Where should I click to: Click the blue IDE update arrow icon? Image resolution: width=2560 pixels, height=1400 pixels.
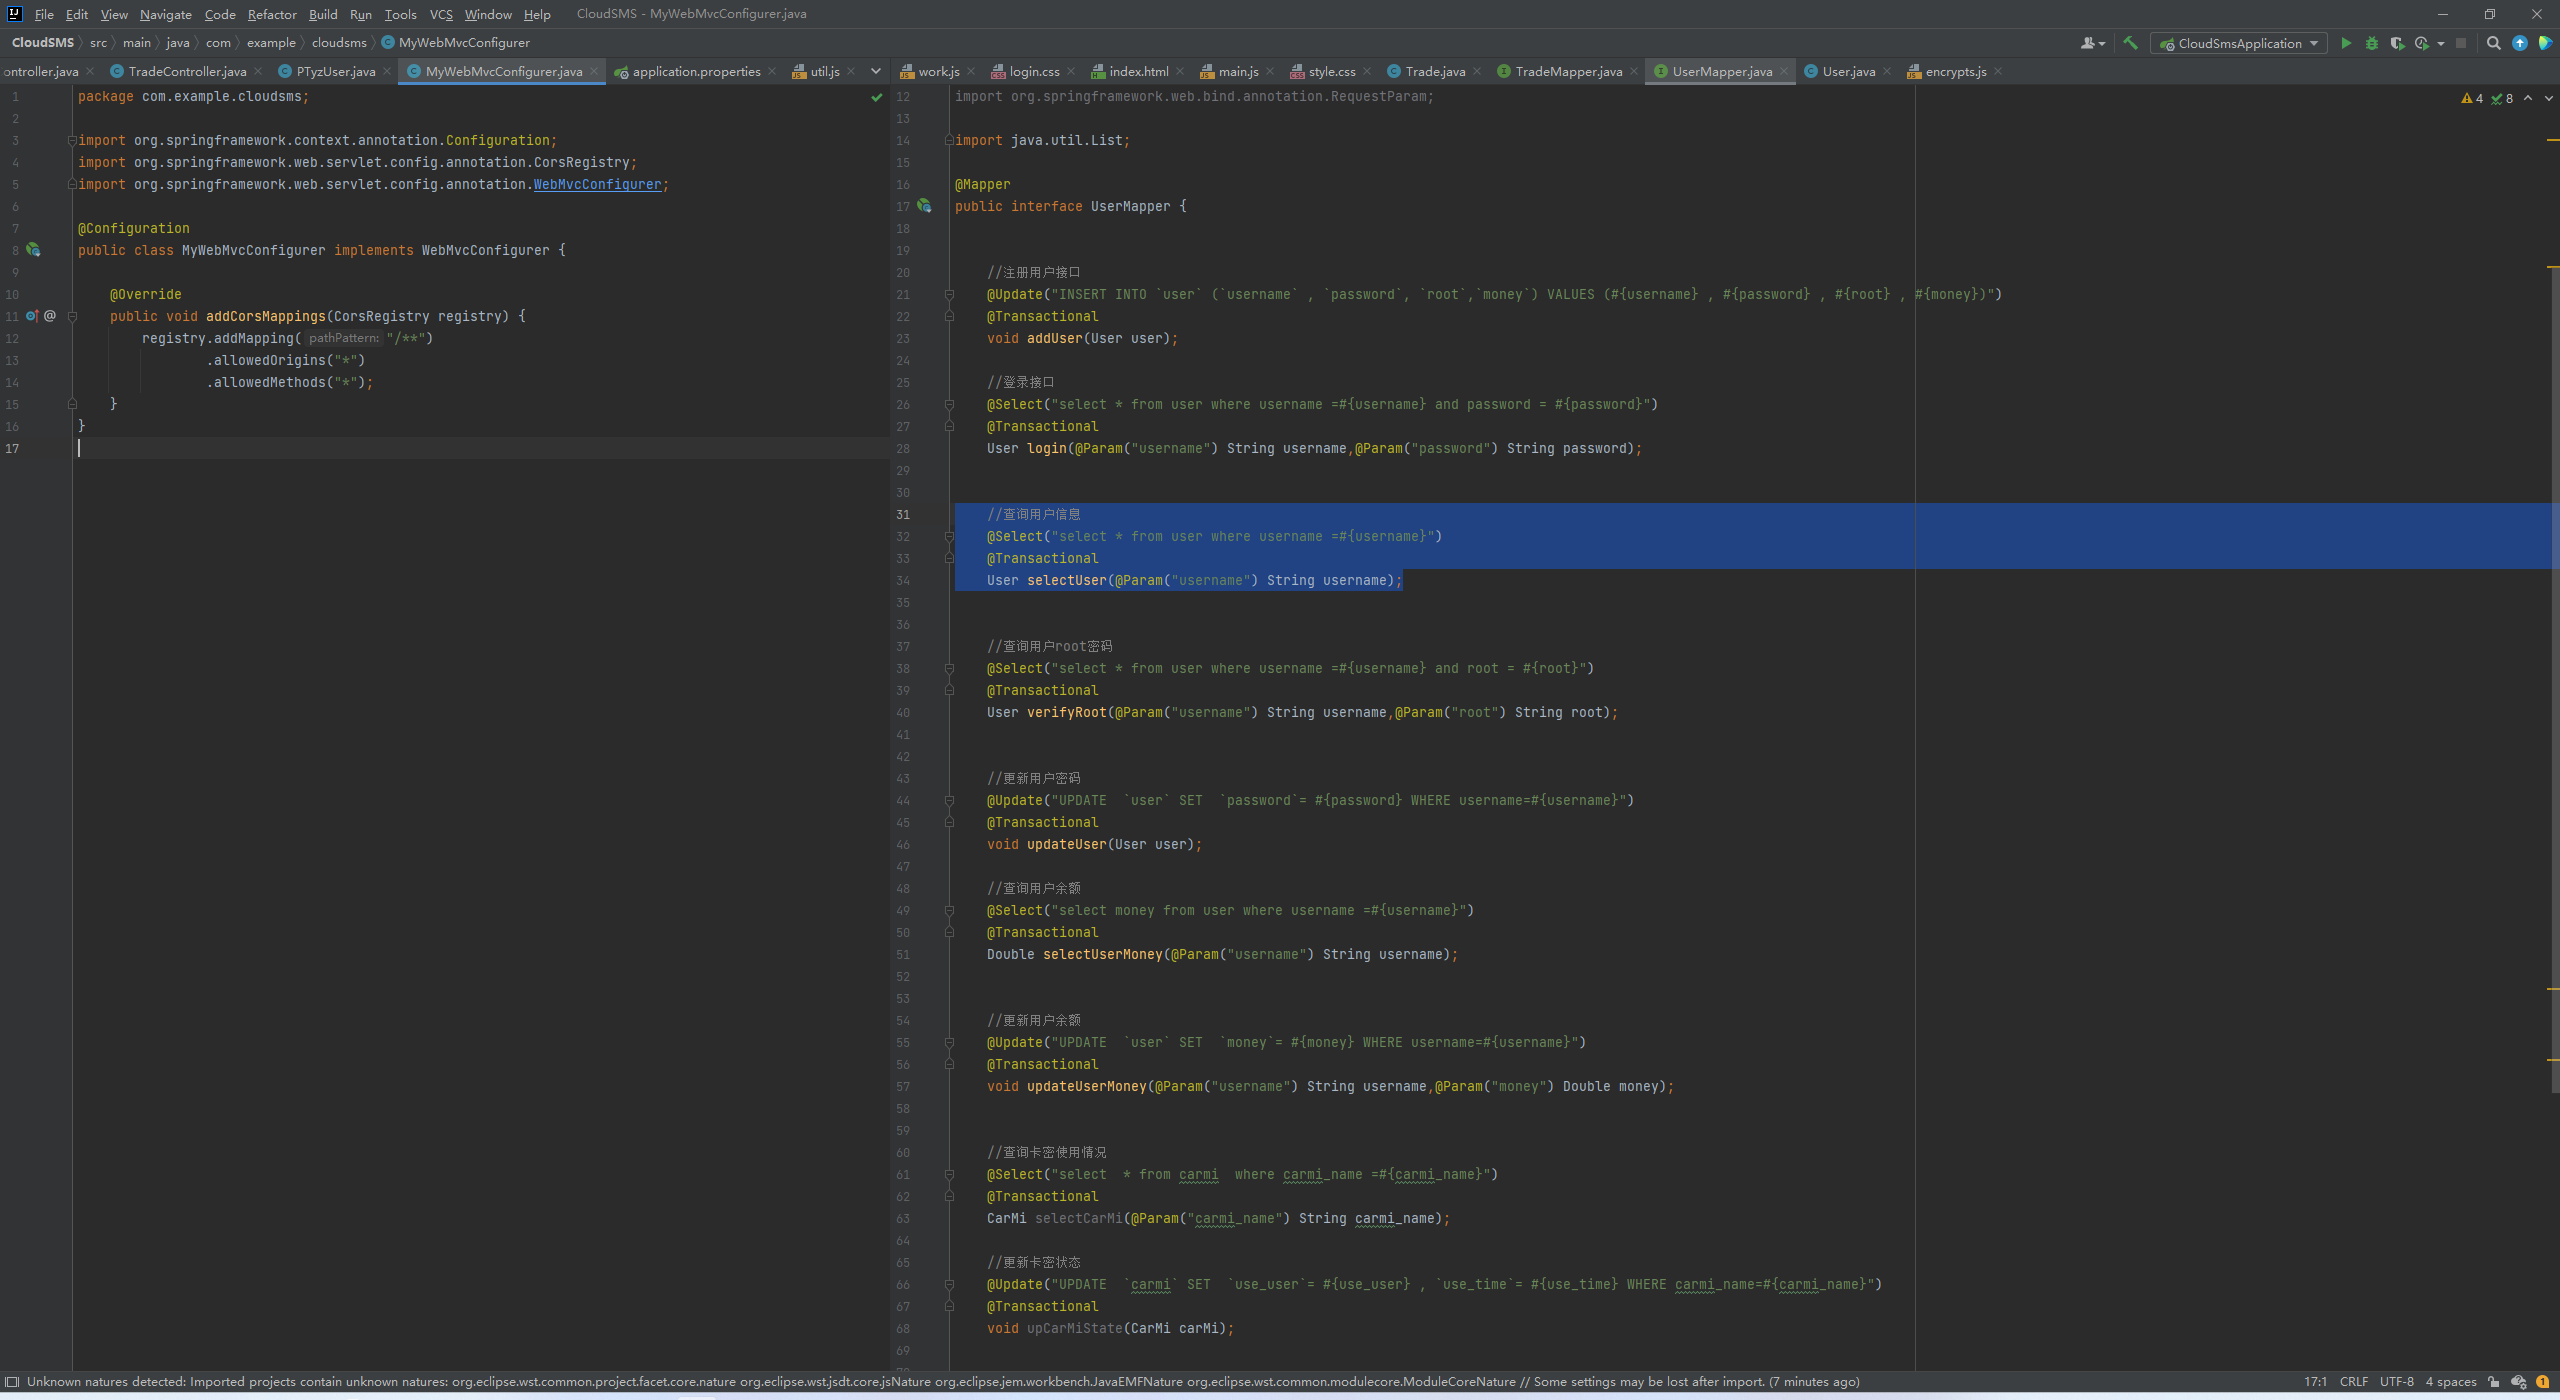pos(2520,43)
